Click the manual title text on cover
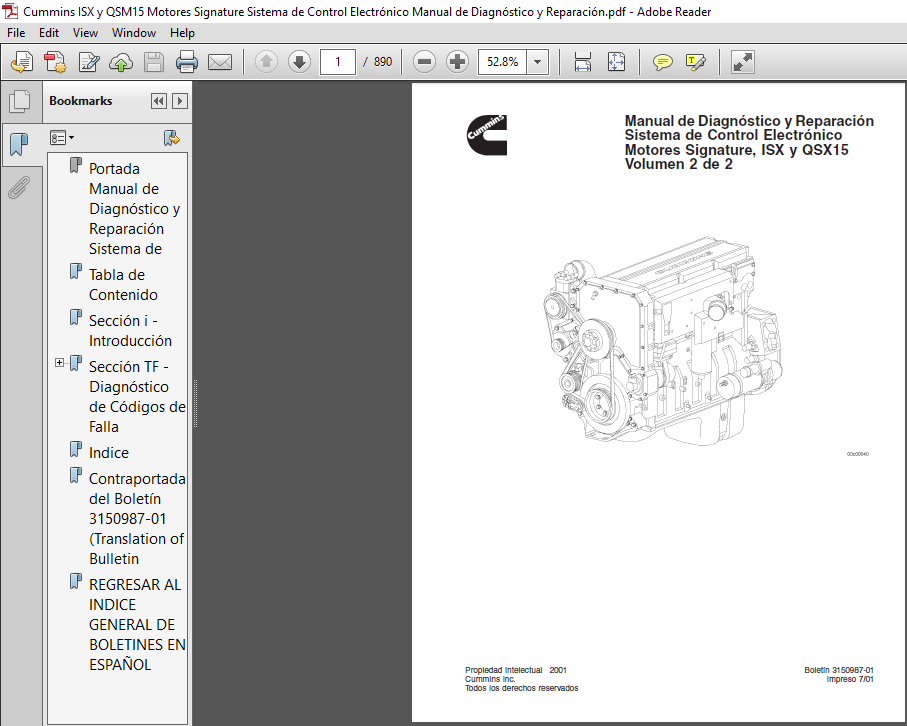The height and width of the screenshot is (726, 907). [749, 142]
